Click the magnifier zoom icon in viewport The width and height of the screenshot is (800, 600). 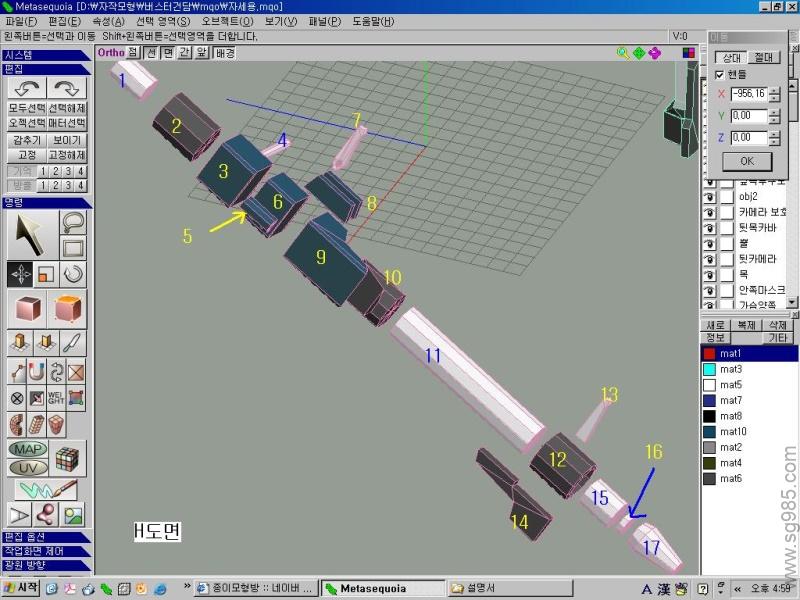(x=623, y=53)
